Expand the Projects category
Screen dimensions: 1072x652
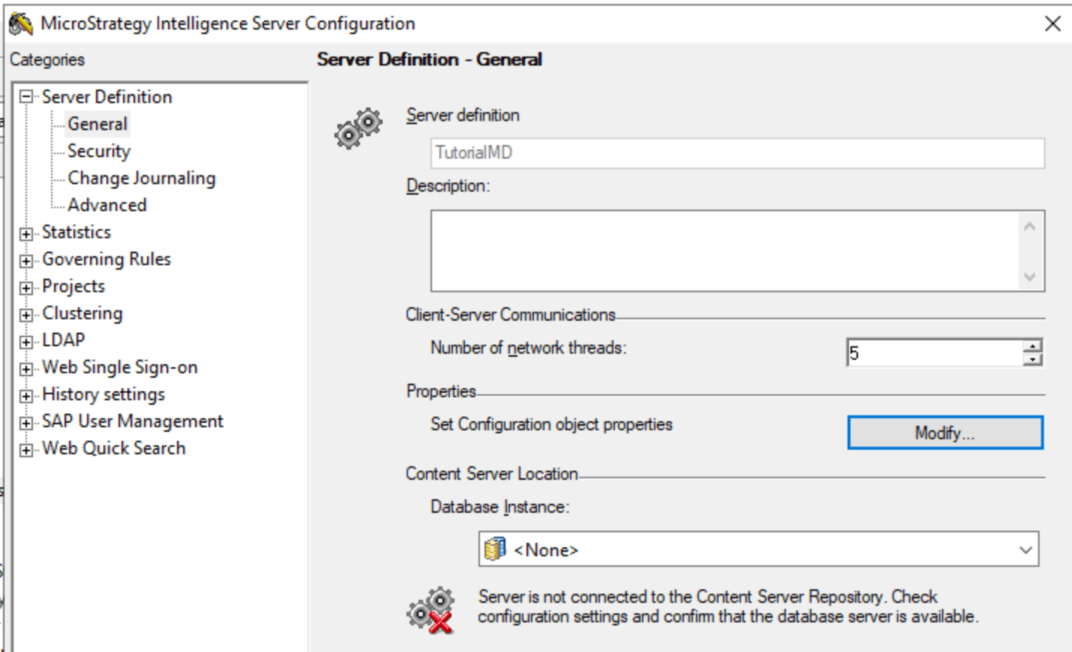click(26, 288)
